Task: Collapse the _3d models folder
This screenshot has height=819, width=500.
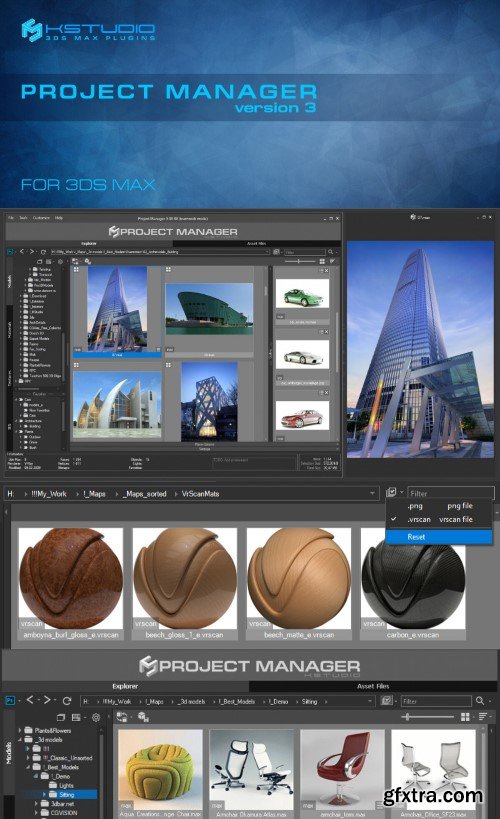Action: (x=20, y=740)
